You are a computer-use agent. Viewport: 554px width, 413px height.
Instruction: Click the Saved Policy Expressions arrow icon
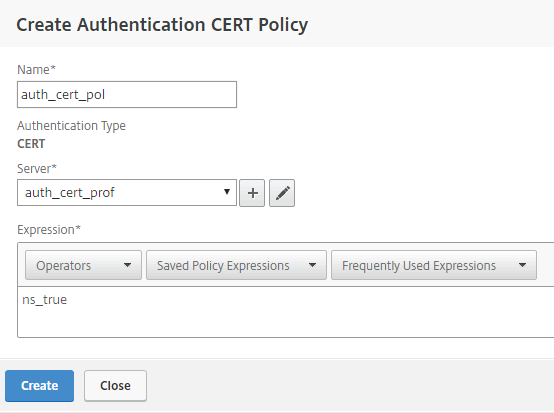point(312,265)
